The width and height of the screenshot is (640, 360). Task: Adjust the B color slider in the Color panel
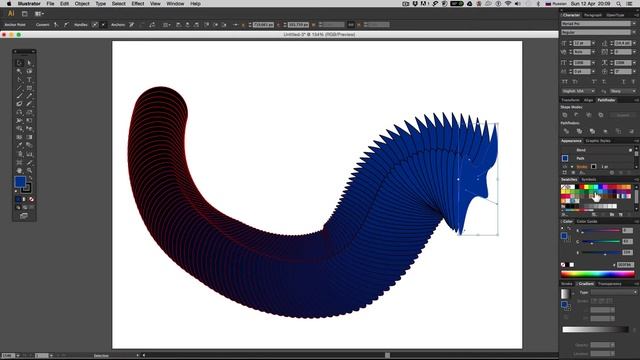coord(600,253)
